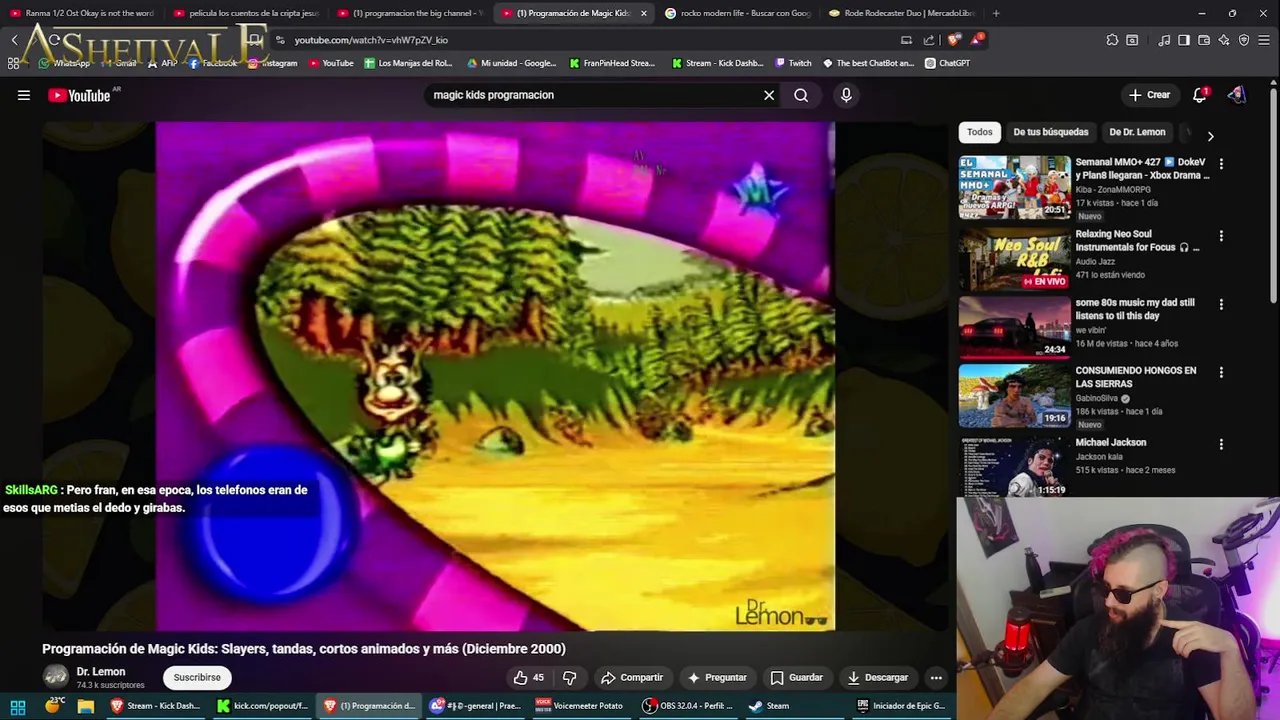Switch to programacion the big channel tab

410,13
